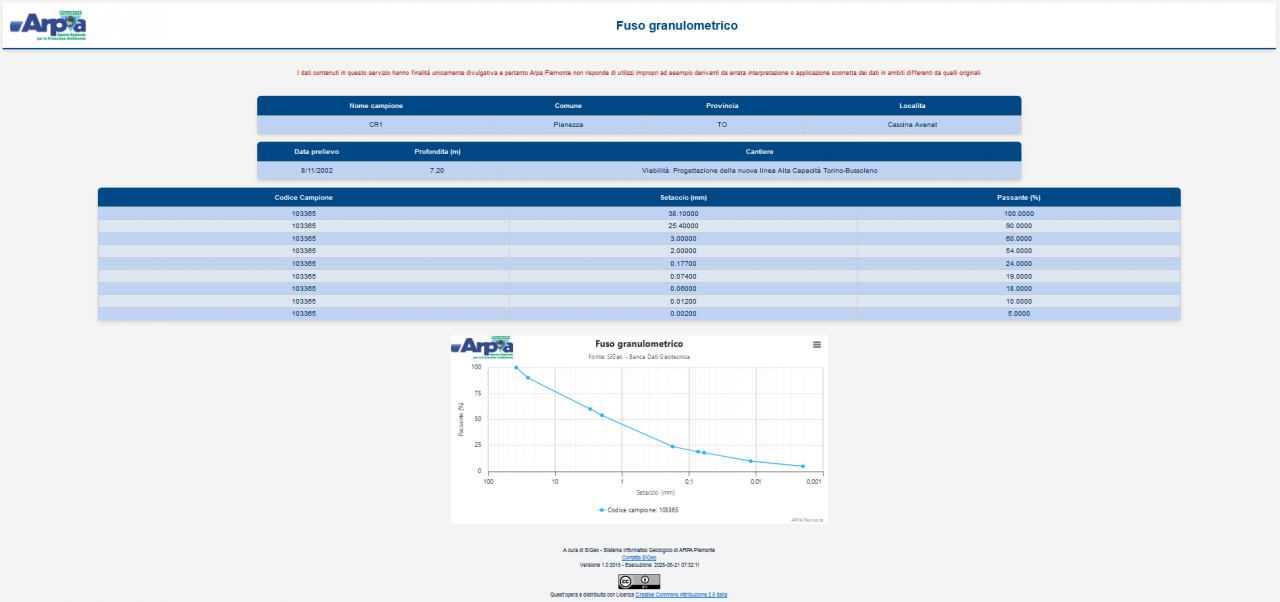The image size is (1280, 602).
Task: Select the 38.10000 setaccio cell
Action: 683,213
